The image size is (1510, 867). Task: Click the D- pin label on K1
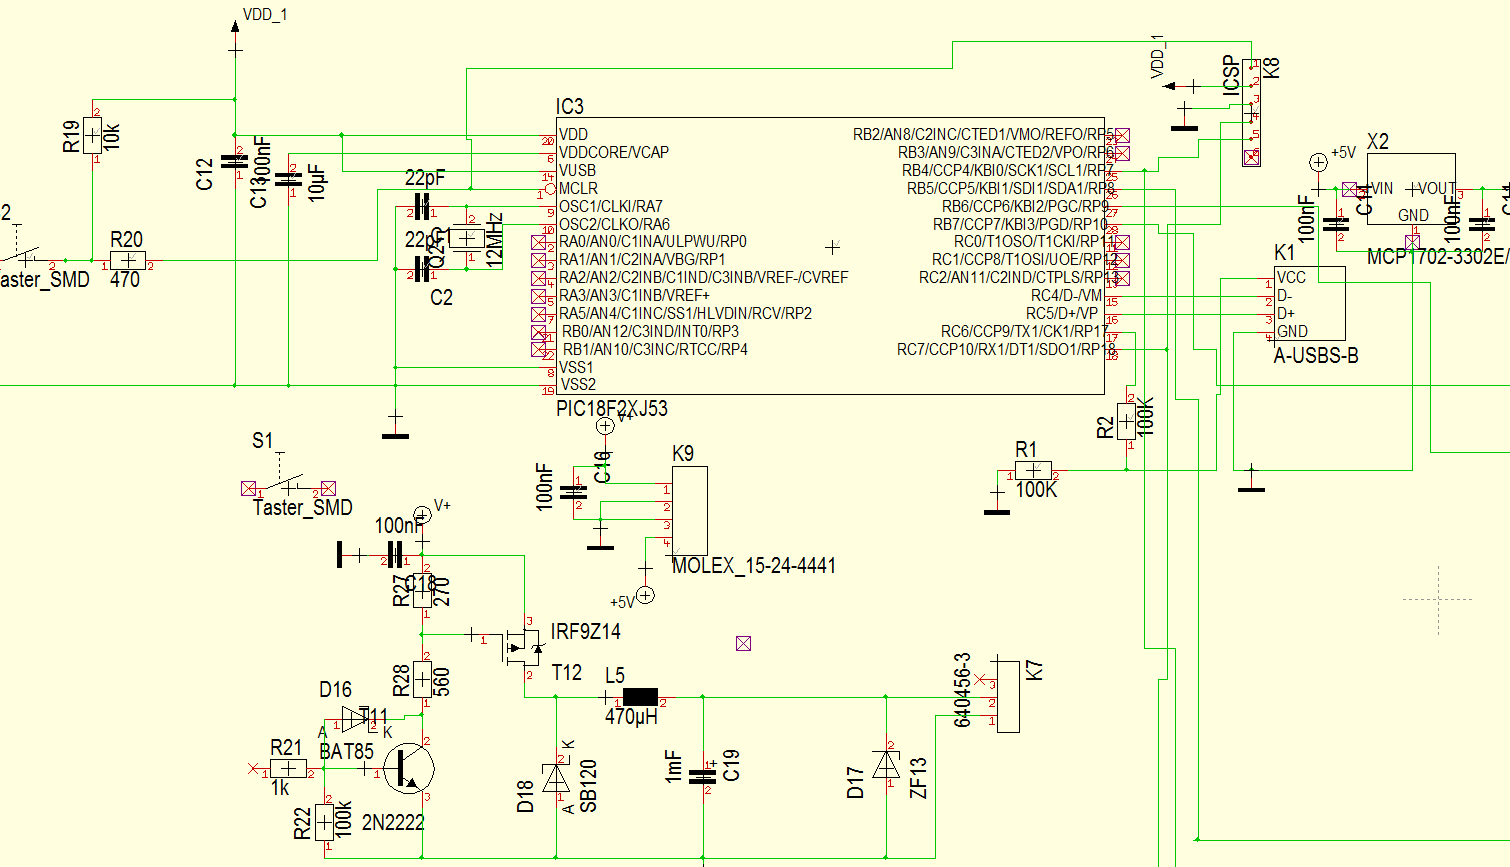coord(1285,296)
